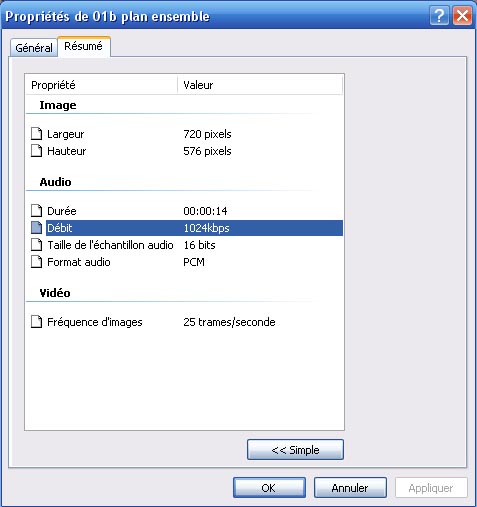Click the help question mark icon in title bar

tap(439, 16)
